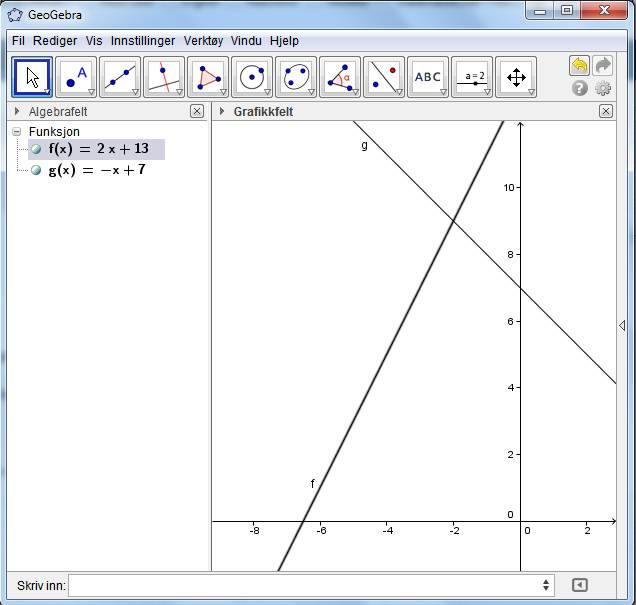
Task: Maximize the GeoGebra window
Action: 567,11
